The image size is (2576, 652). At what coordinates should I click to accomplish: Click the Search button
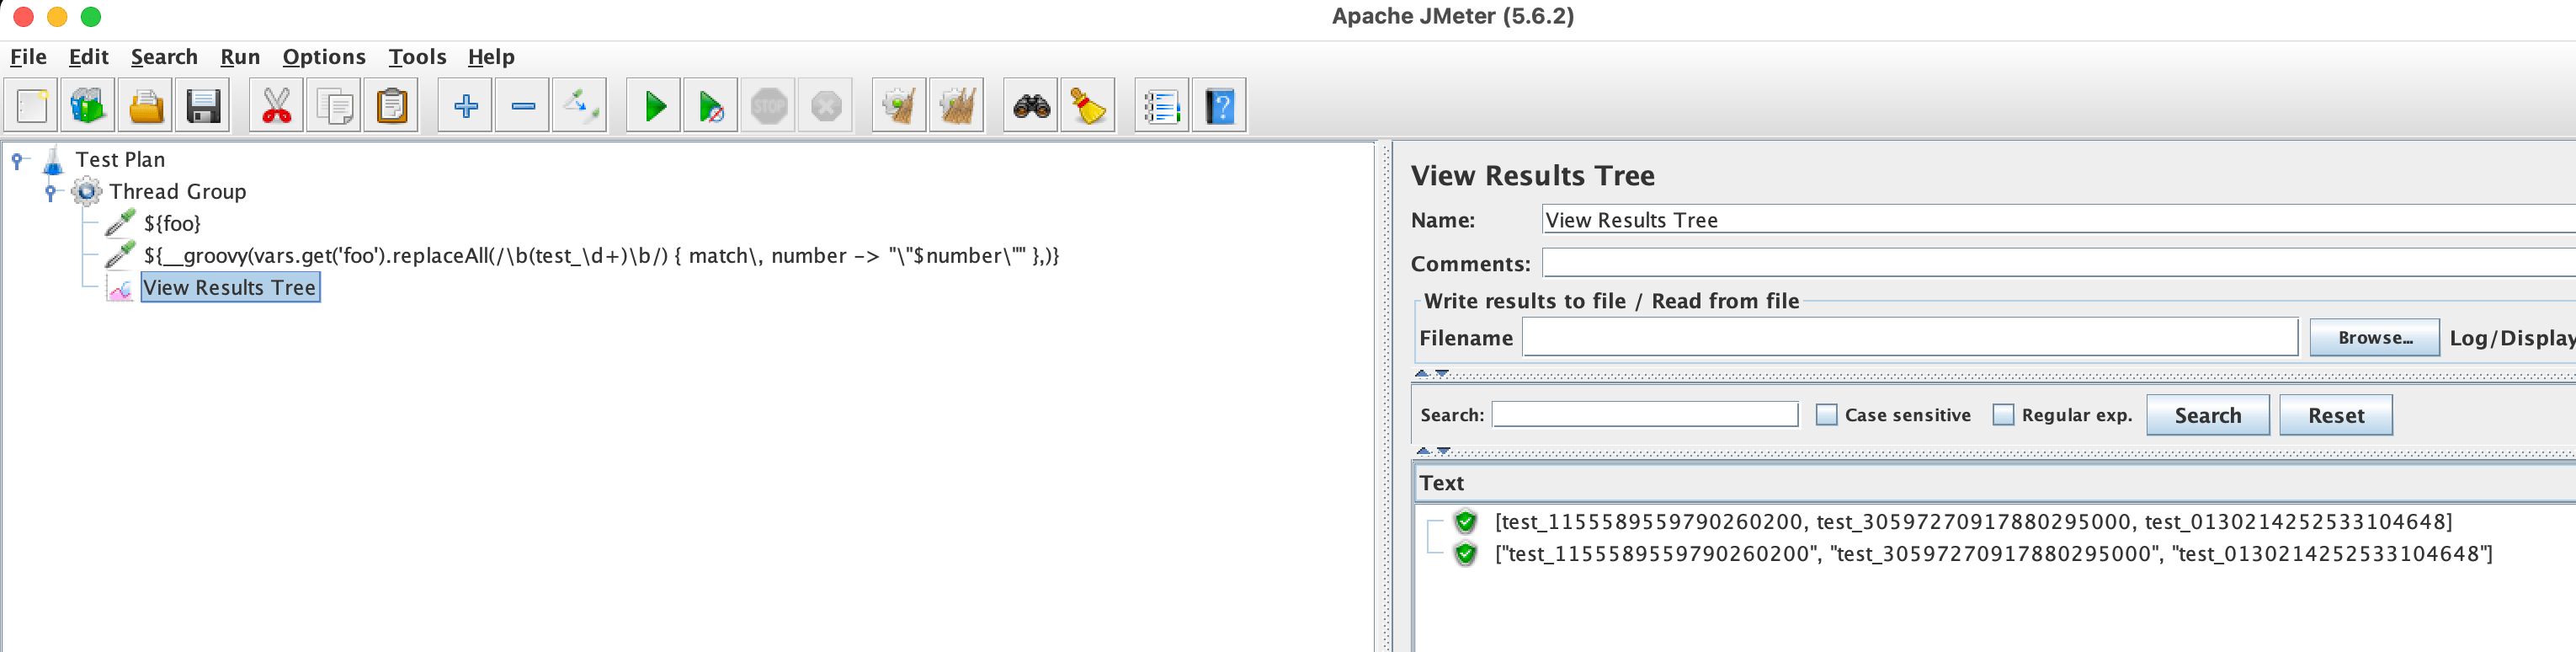point(2208,415)
